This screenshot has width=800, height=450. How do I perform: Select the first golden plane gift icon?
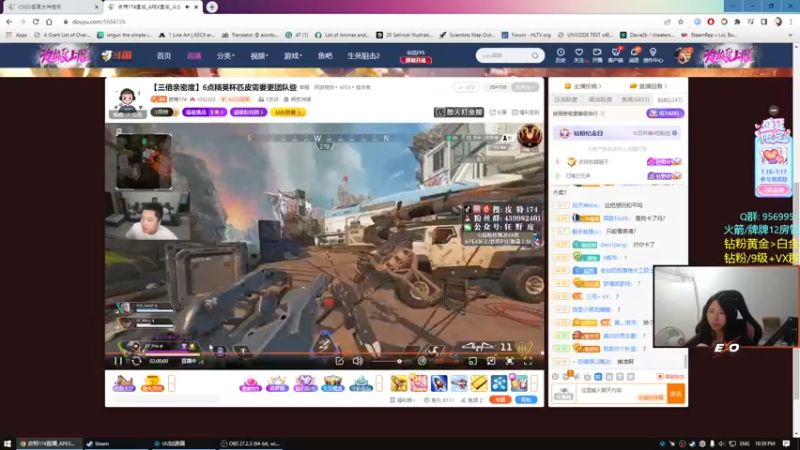[x=399, y=383]
